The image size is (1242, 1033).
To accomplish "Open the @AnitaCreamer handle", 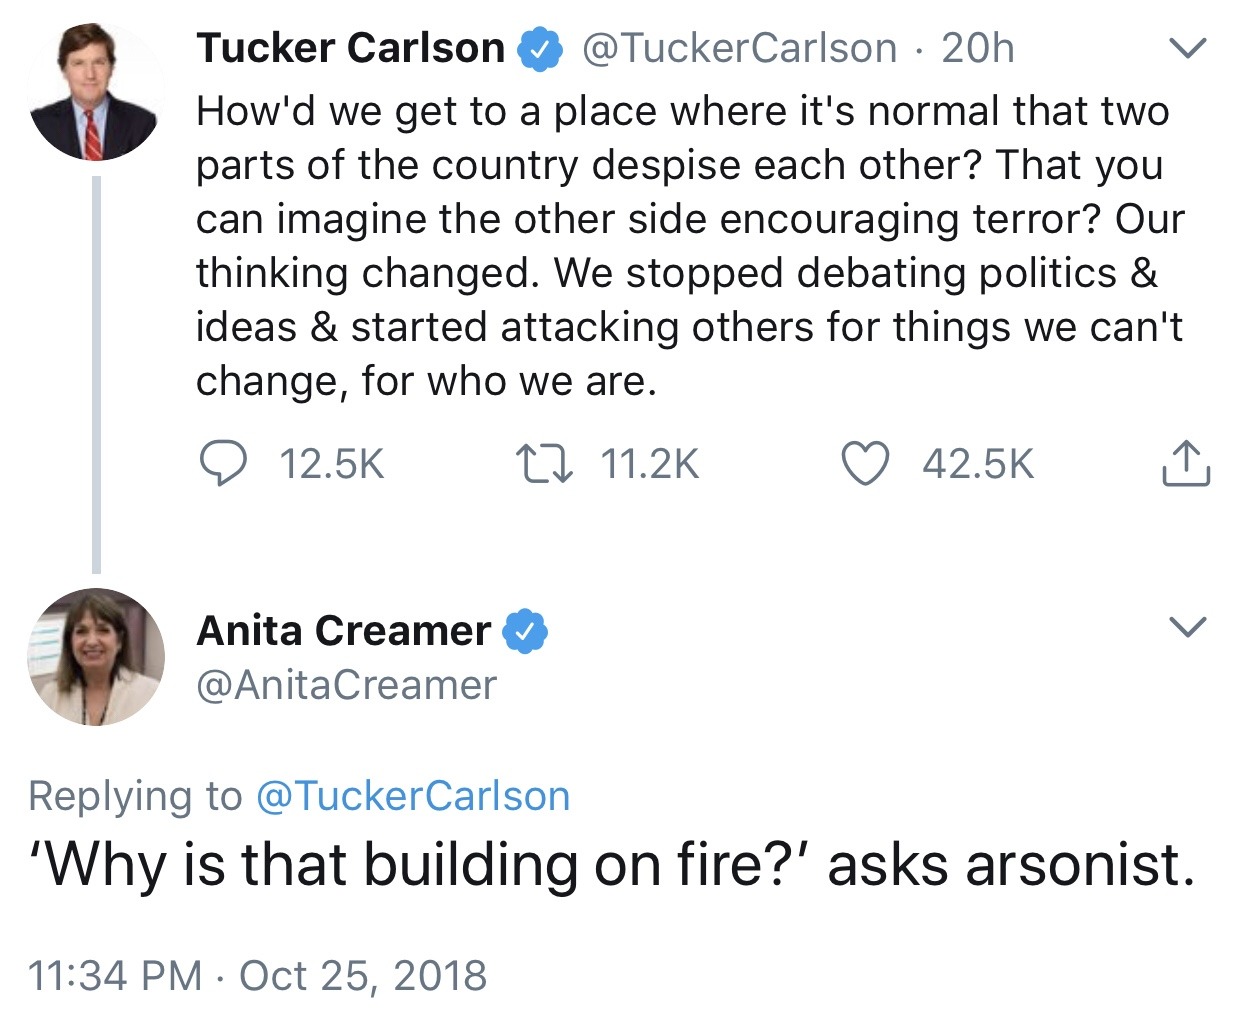I will coord(346,685).
